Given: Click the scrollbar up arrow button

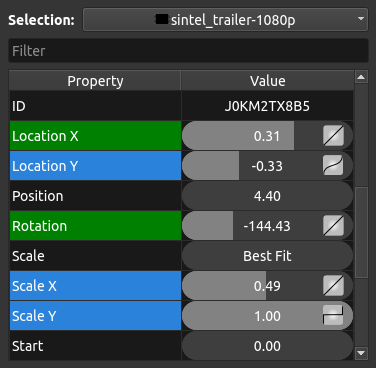Looking at the screenshot, I should 361,77.
